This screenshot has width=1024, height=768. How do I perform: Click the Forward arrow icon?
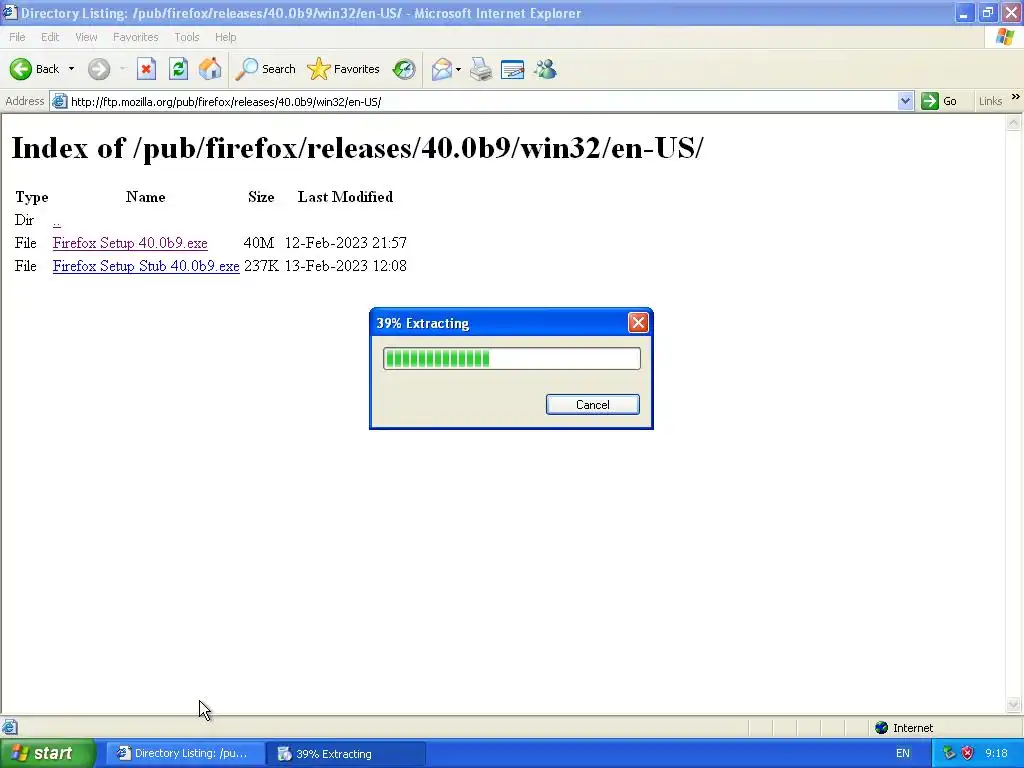coord(99,69)
